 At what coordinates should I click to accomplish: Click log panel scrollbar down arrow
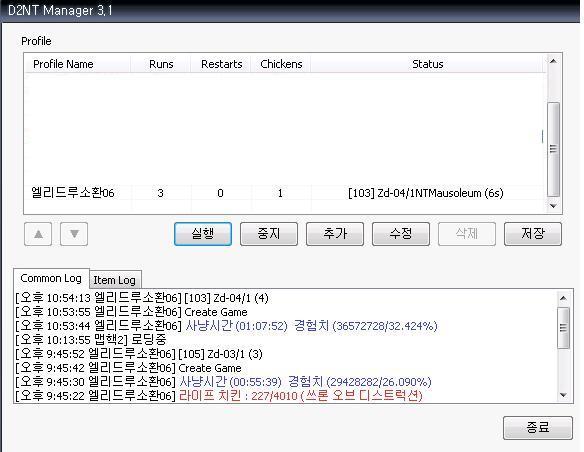coord(564,395)
